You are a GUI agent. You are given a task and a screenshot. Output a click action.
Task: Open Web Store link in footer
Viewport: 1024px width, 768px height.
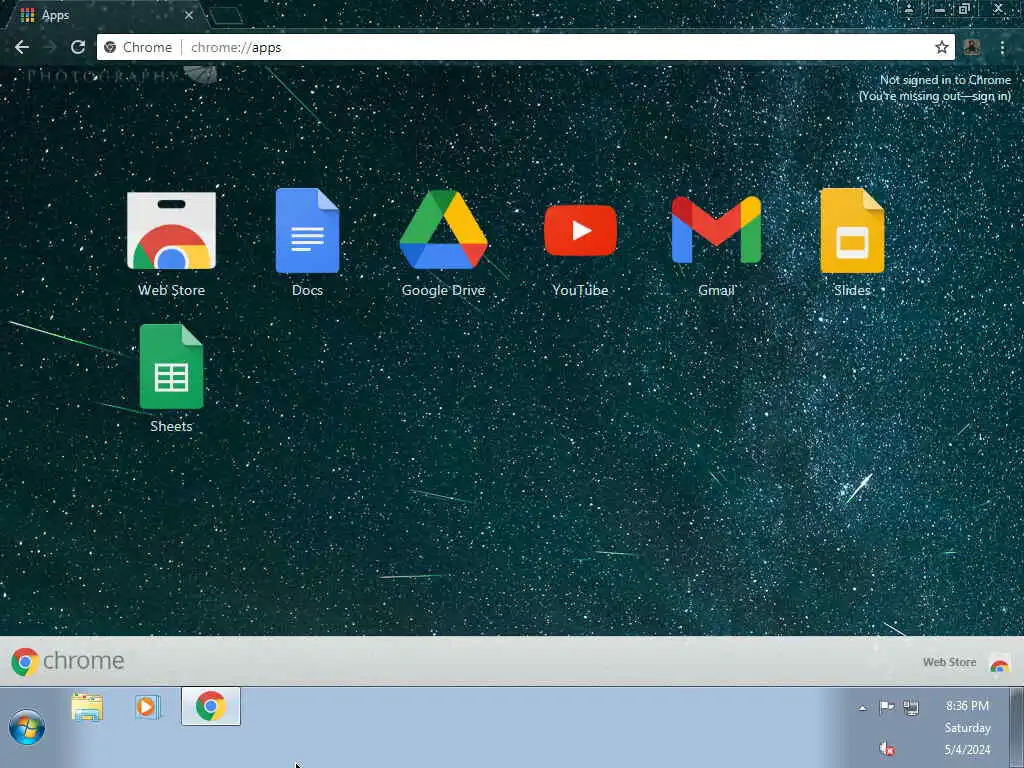[x=949, y=662]
